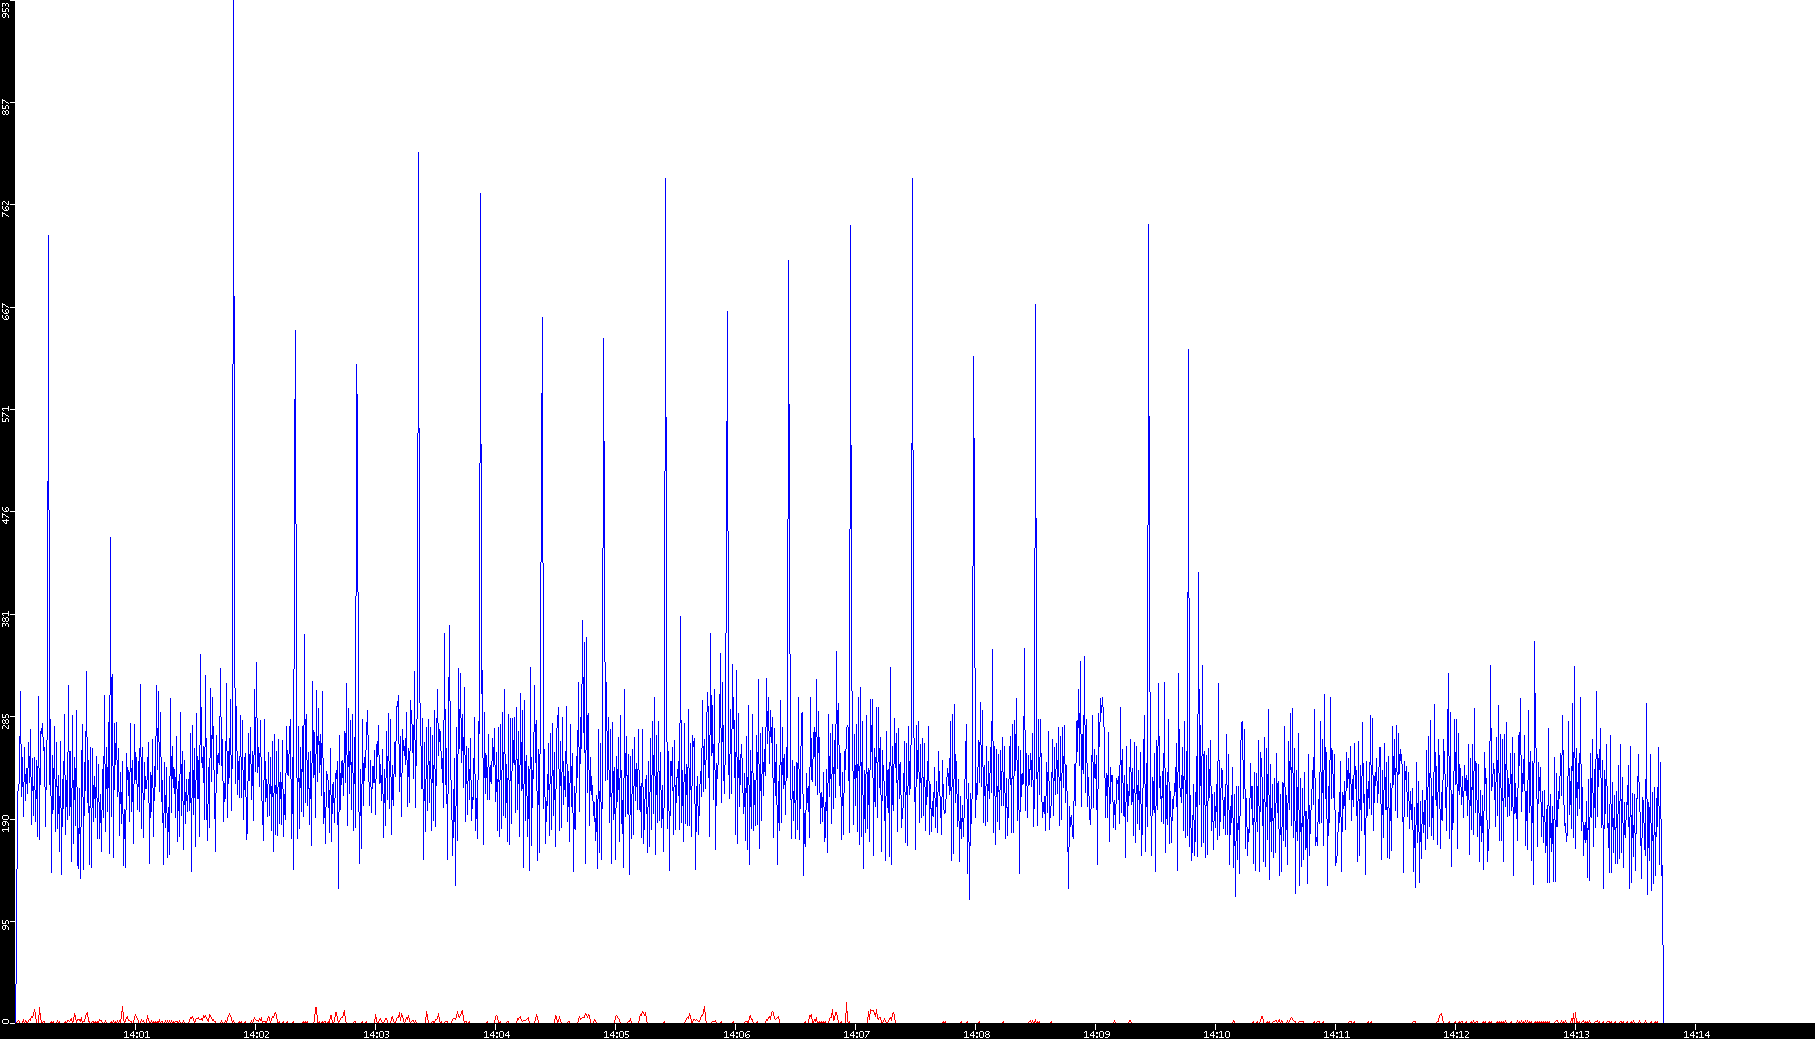This screenshot has height=1039, width=1815.
Task: Select the 14:07 time axis marker
Action: [x=856, y=1034]
